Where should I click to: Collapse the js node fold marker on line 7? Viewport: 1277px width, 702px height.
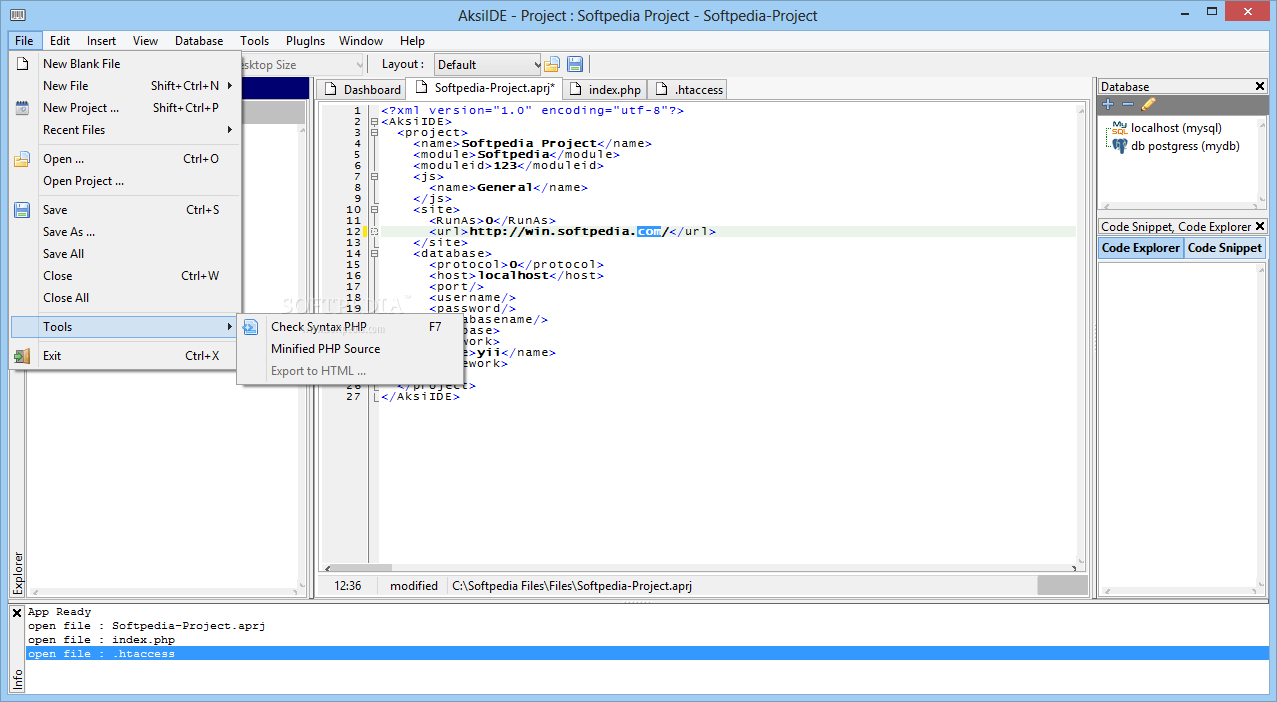click(374, 177)
